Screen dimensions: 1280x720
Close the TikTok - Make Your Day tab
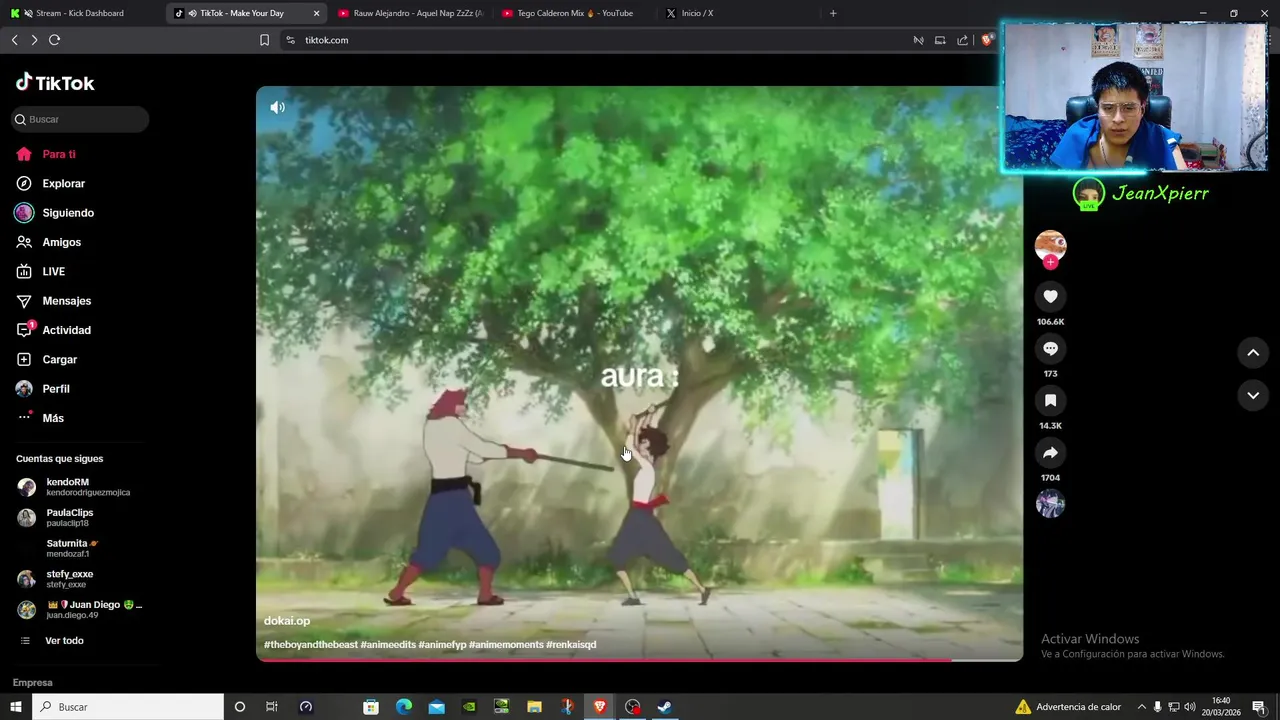pyautogui.click(x=316, y=13)
